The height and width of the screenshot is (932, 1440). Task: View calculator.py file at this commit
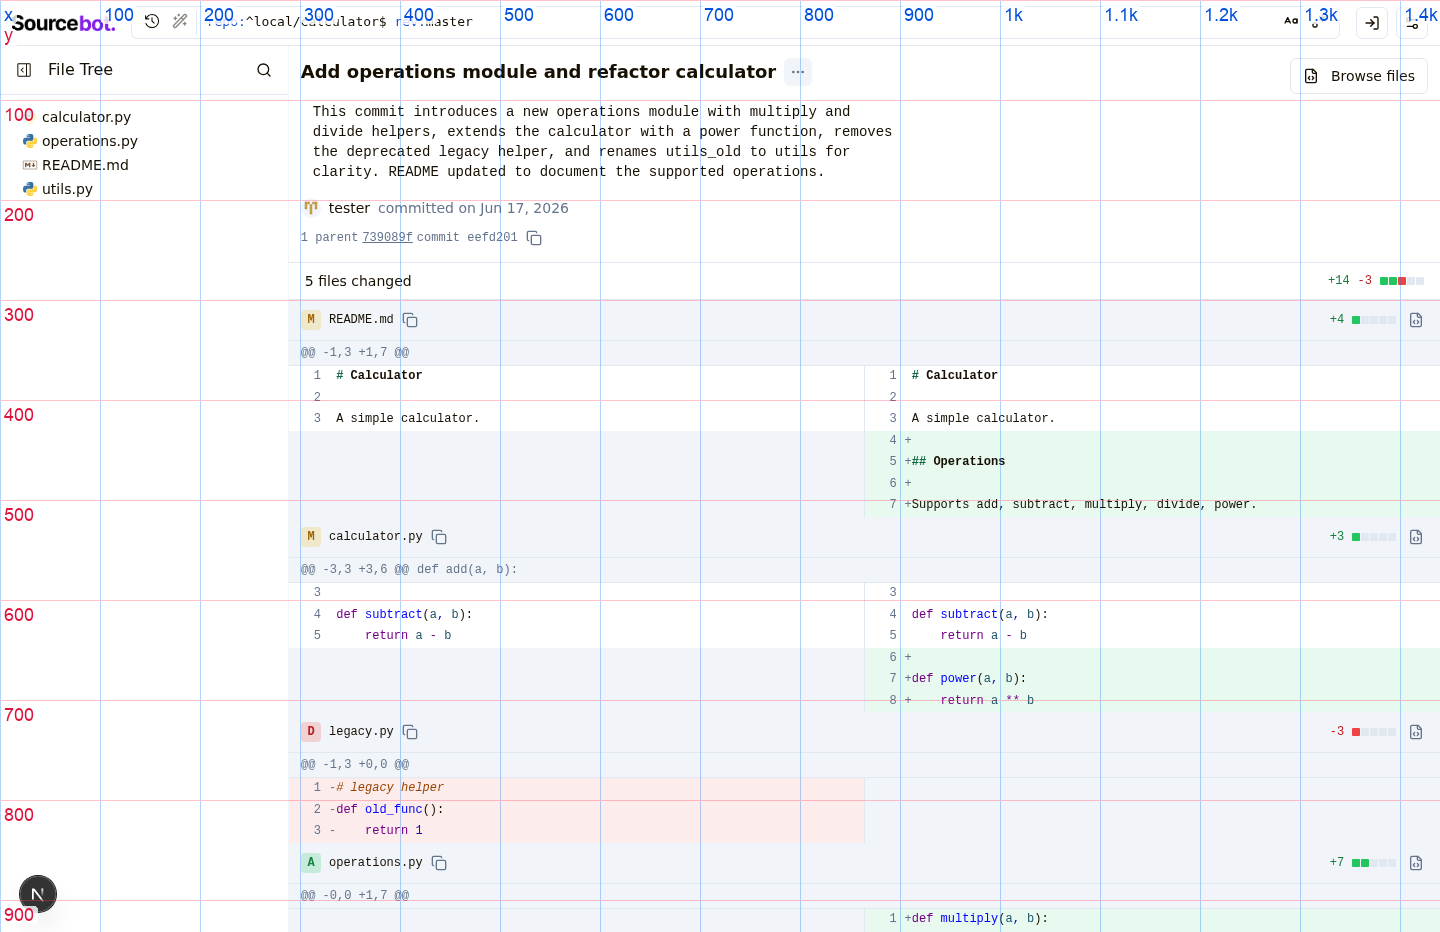(x=1416, y=537)
